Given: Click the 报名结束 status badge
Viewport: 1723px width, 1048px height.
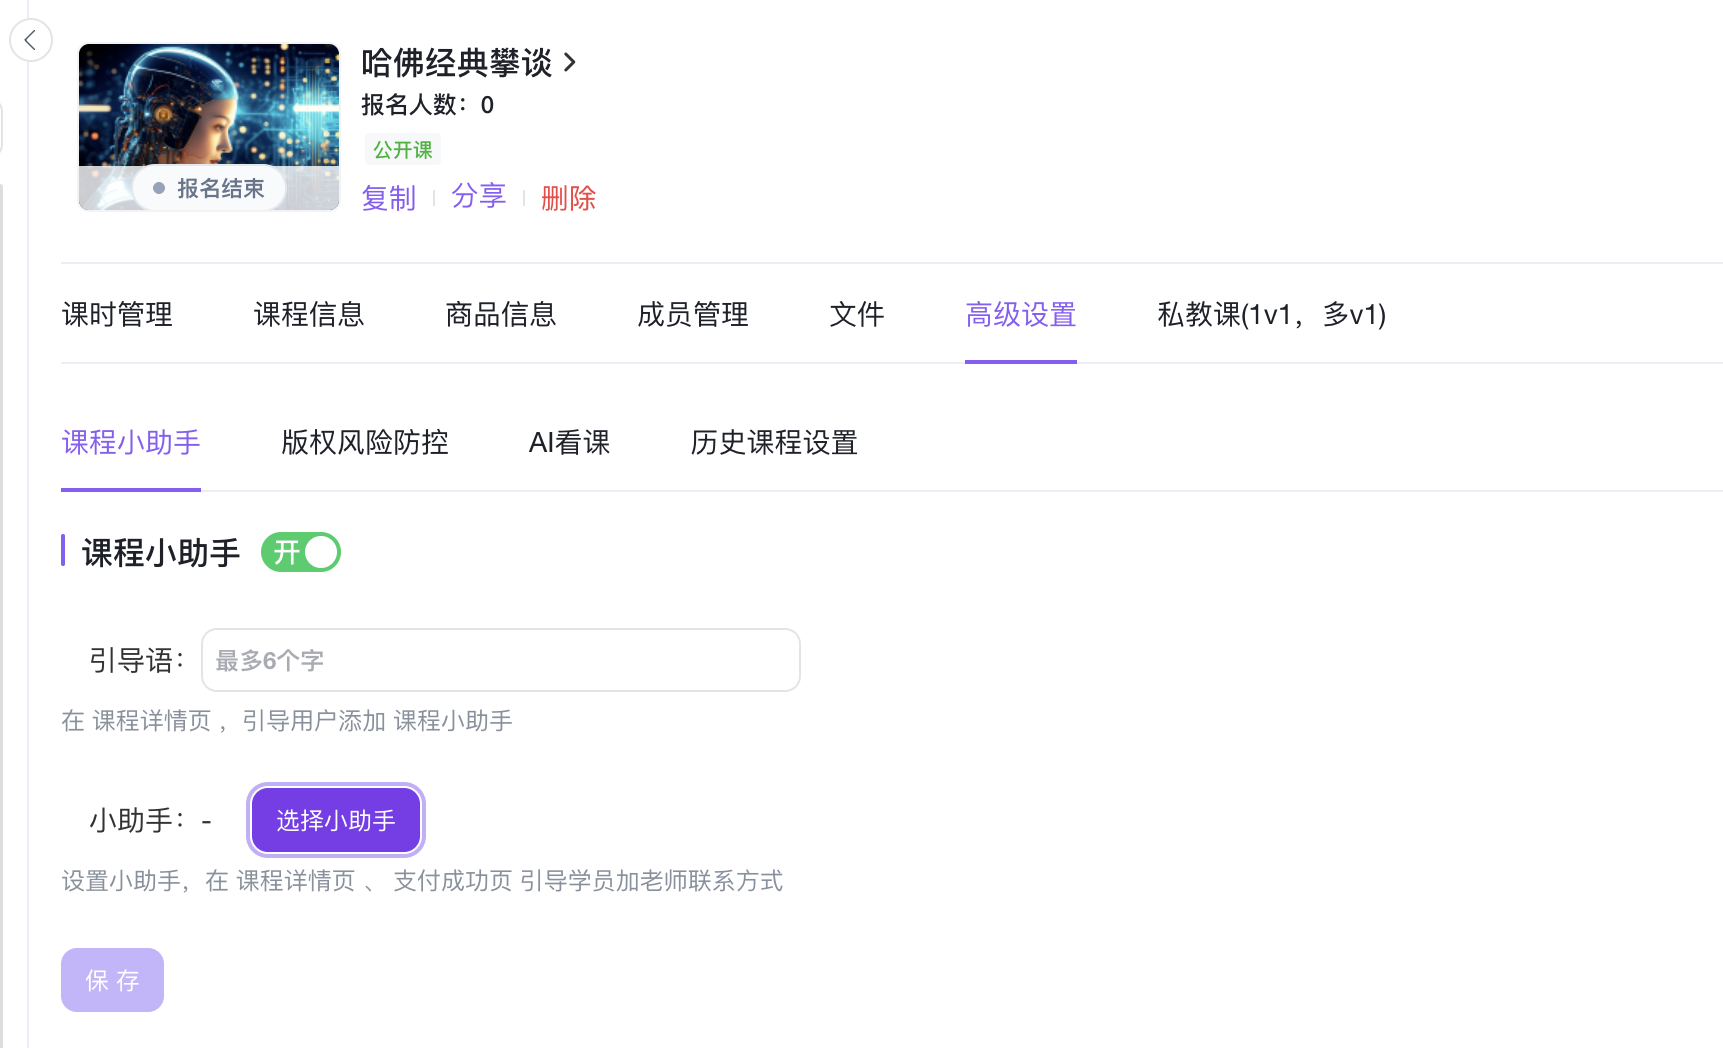Looking at the screenshot, I should (x=210, y=188).
